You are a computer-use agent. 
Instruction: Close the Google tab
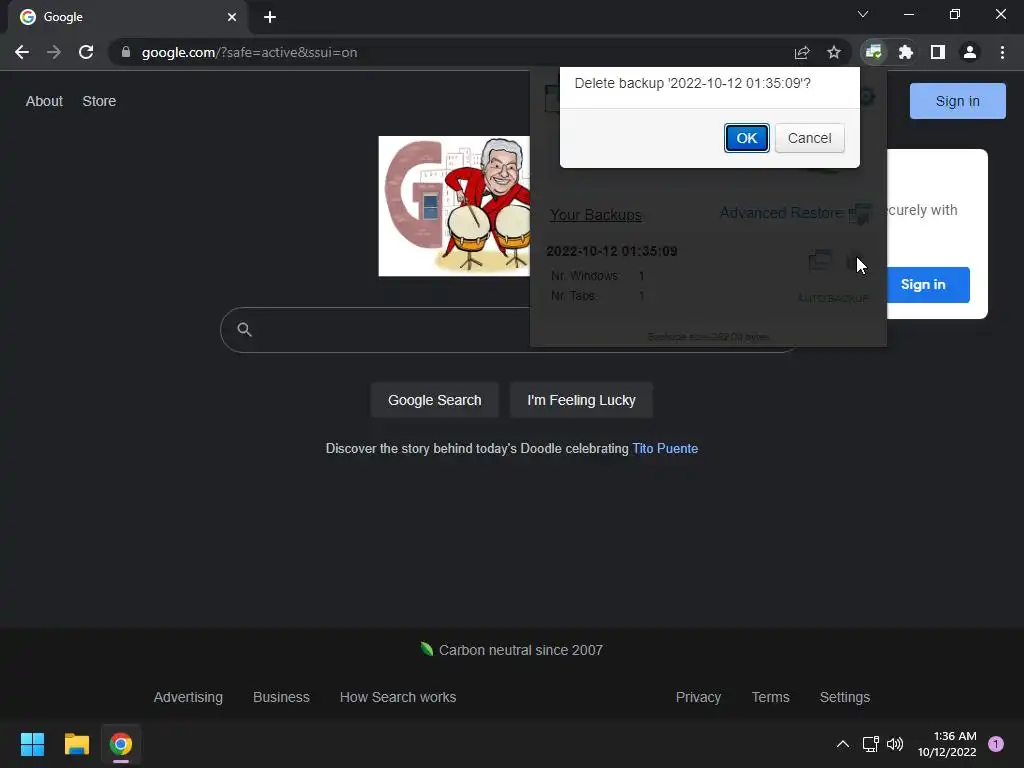click(x=232, y=17)
